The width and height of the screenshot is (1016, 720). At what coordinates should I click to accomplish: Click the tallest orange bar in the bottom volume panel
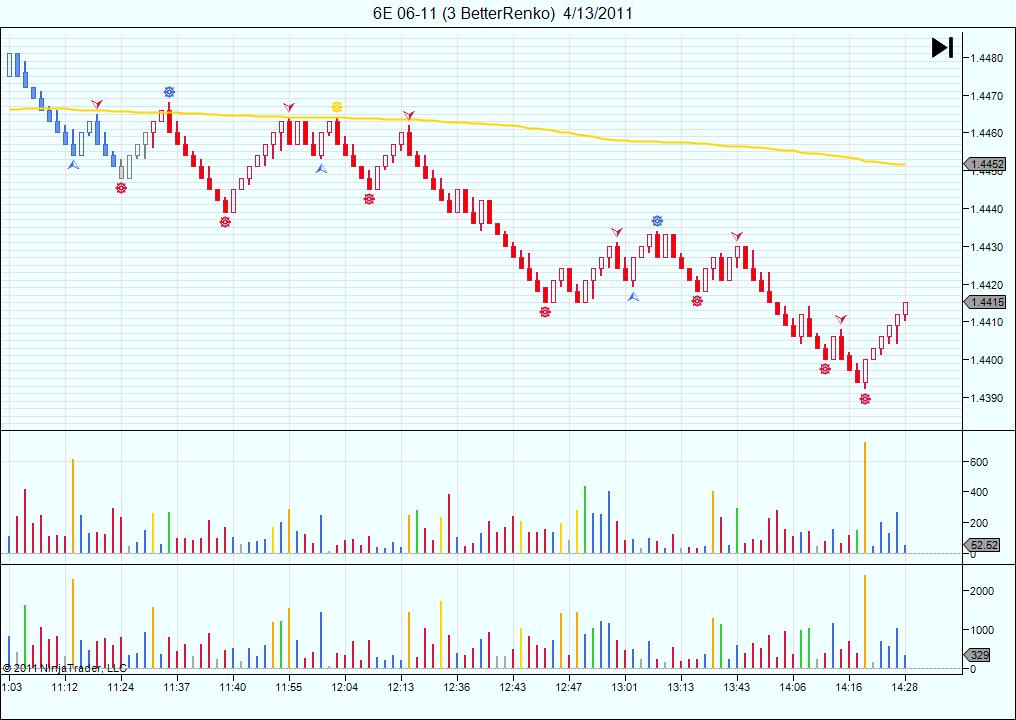pos(865,621)
